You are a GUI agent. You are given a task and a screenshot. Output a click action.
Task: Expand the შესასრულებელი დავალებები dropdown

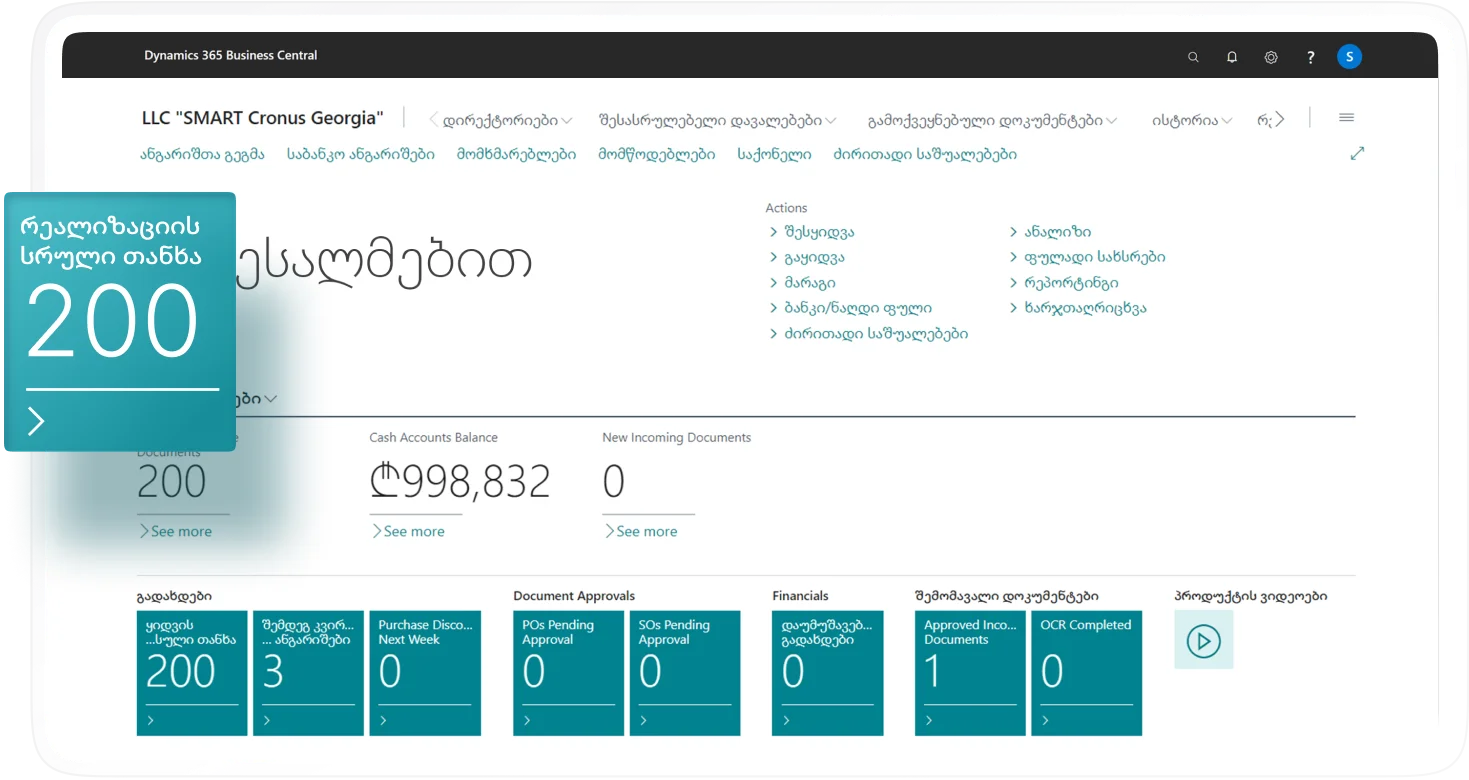pyautogui.click(x=717, y=120)
